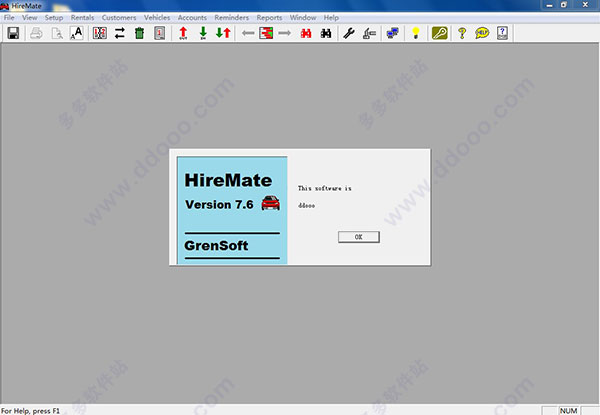Screen dimensions: 600x415
Task: Click the green trash bin icon
Action: point(140,33)
